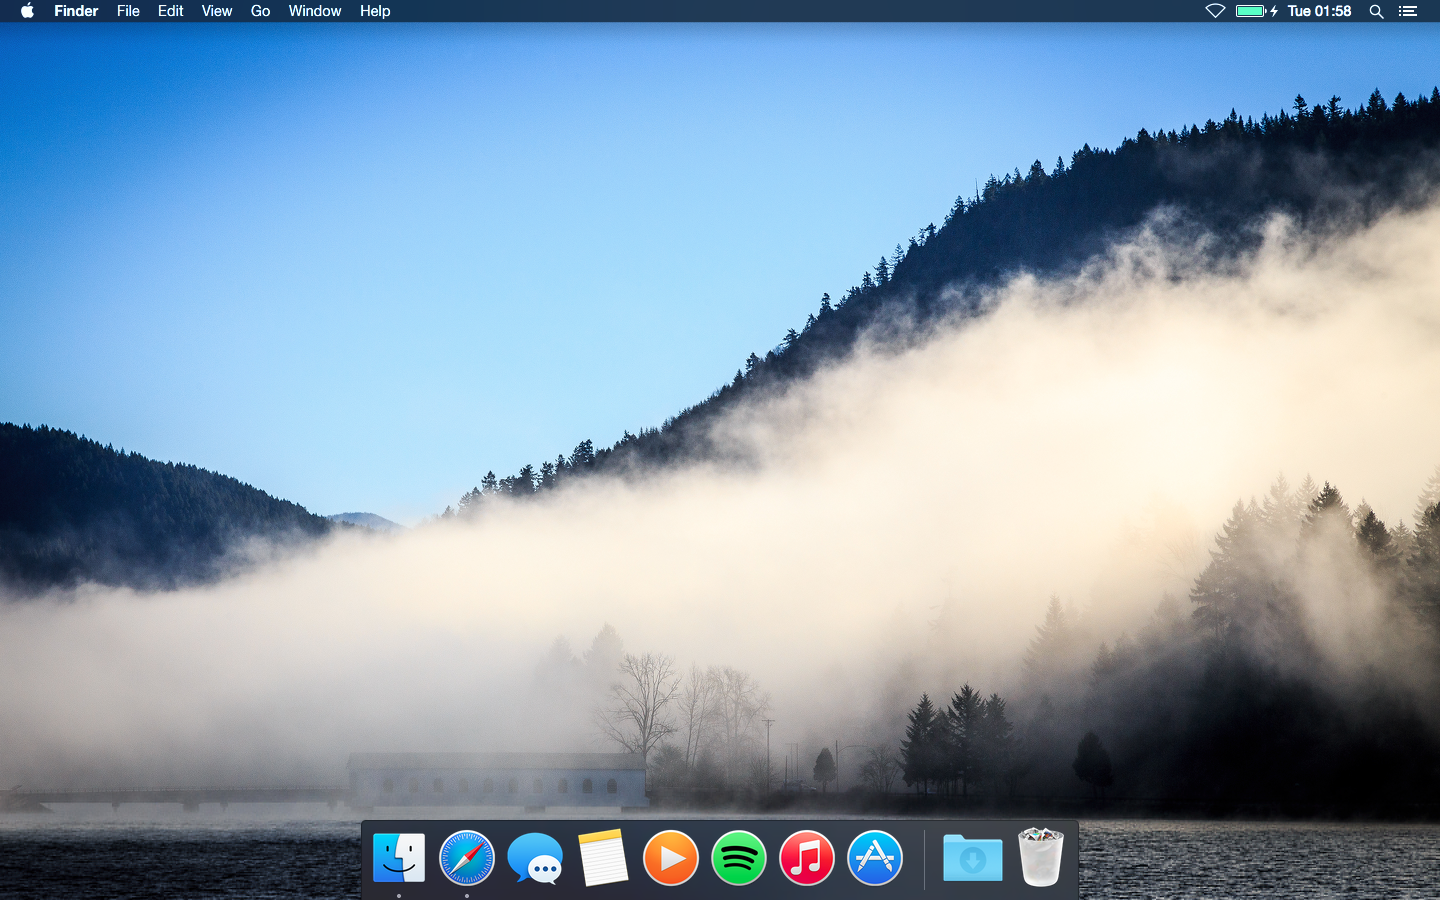1440x900 pixels.
Task: Open the App Store icon
Action: 875,858
